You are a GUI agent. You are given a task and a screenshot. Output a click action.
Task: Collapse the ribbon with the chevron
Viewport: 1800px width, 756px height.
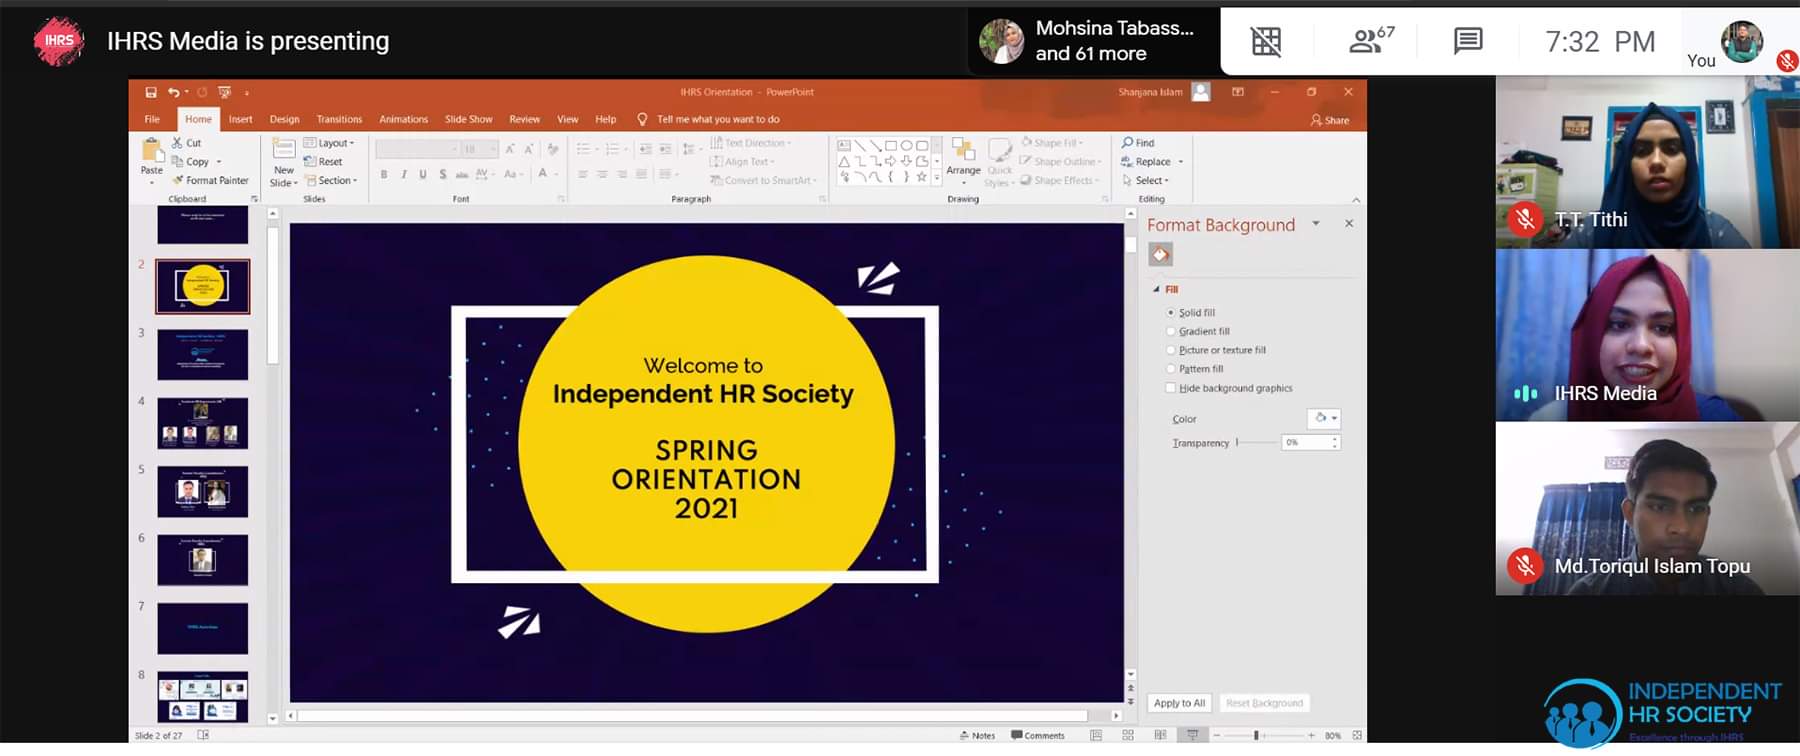click(x=1356, y=200)
